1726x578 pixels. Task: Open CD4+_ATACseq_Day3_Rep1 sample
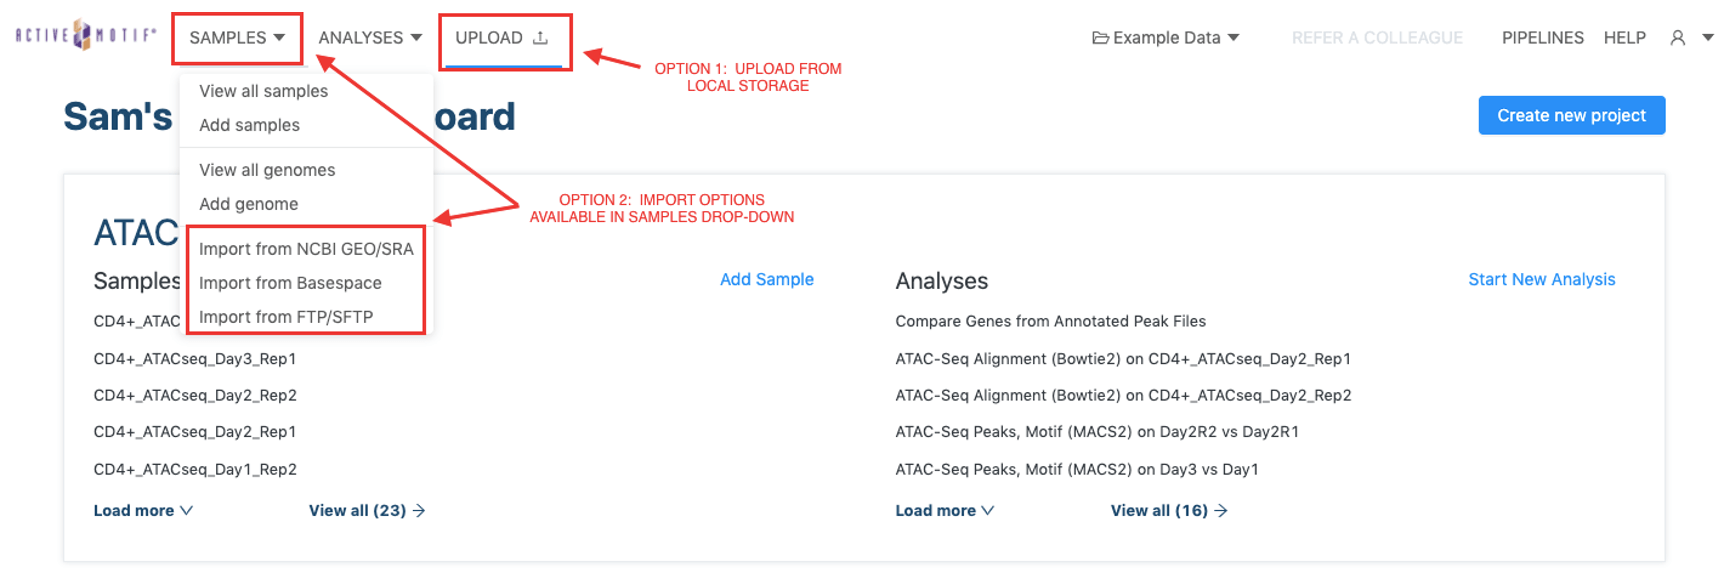click(195, 358)
